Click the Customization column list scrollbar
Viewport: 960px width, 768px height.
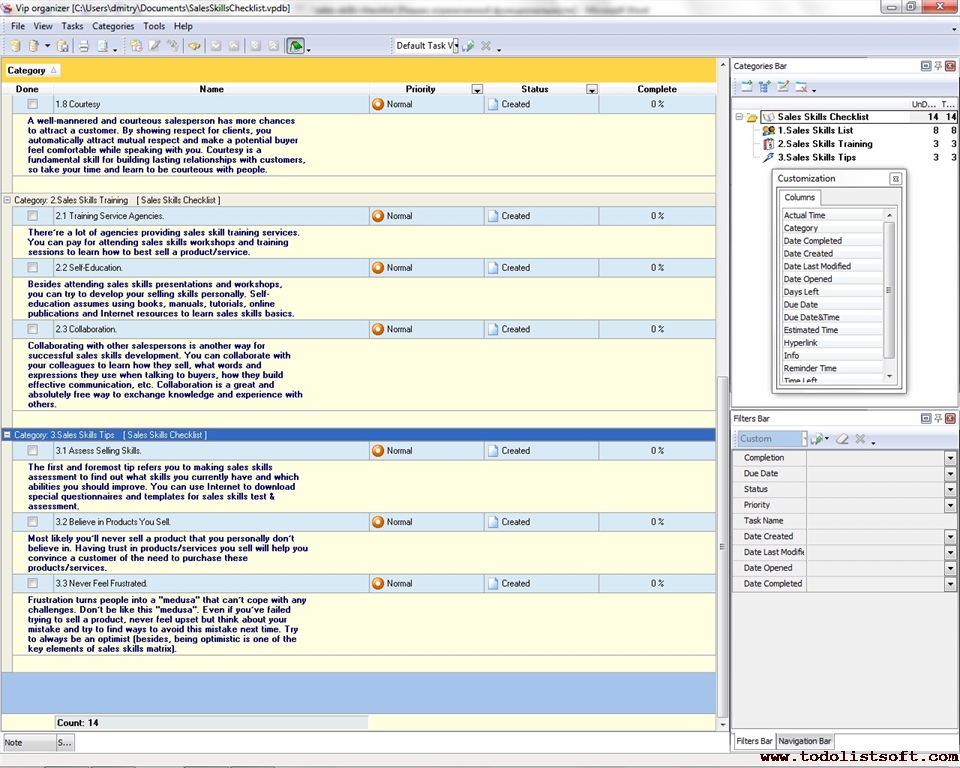889,290
